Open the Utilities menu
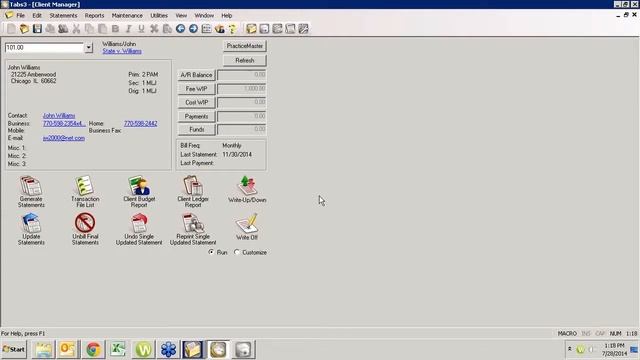 tap(159, 16)
